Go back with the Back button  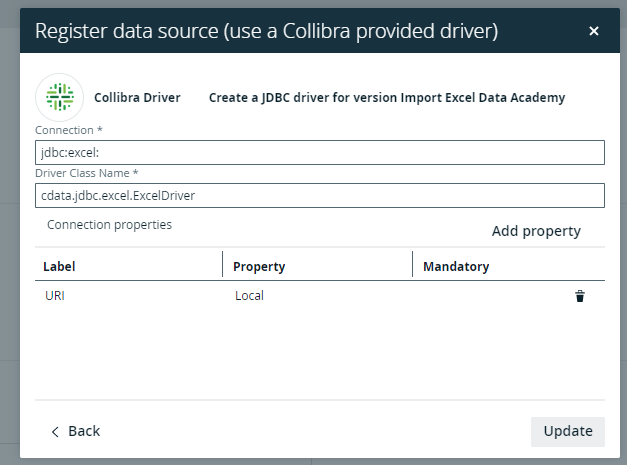[76, 431]
